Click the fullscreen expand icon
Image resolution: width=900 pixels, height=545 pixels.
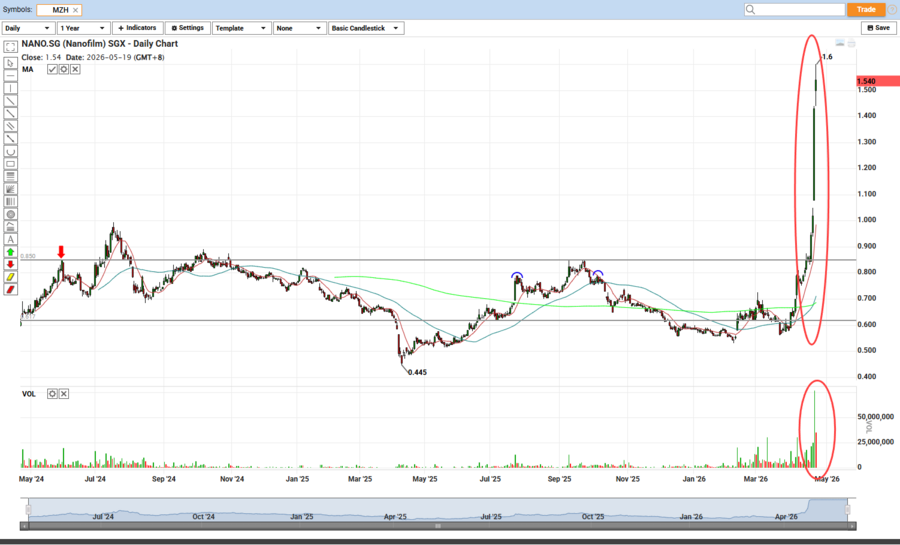click(x=11, y=48)
